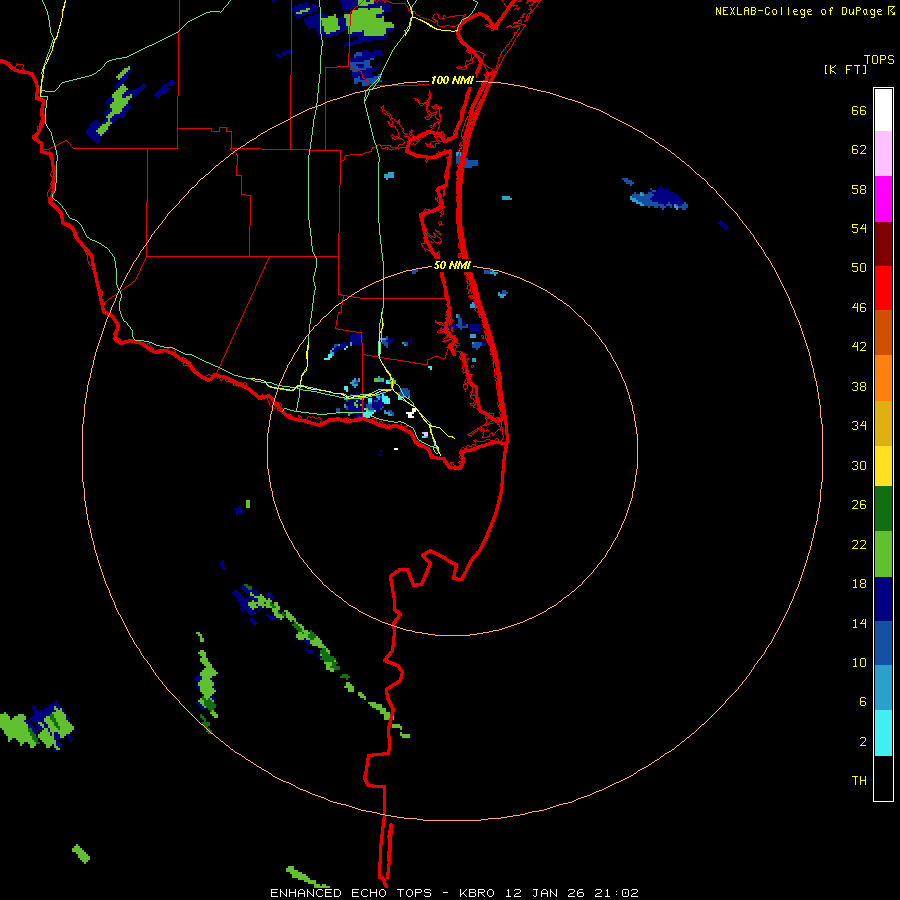Click the light blue 14 kft swatch
This screenshot has height=900, width=900.
pos(883,688)
